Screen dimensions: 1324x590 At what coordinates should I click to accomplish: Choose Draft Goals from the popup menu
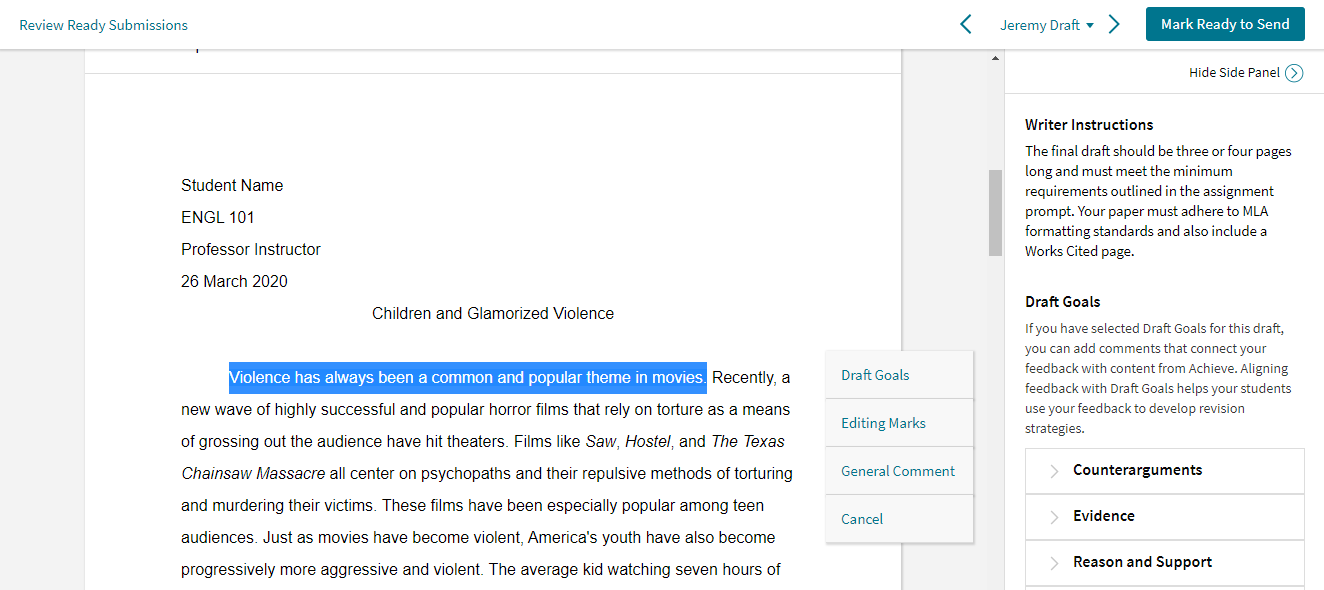(875, 375)
